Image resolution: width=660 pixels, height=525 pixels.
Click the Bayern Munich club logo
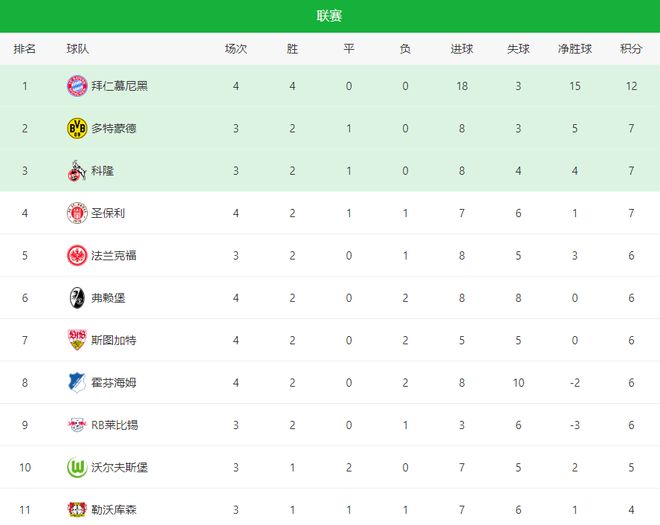click(77, 86)
